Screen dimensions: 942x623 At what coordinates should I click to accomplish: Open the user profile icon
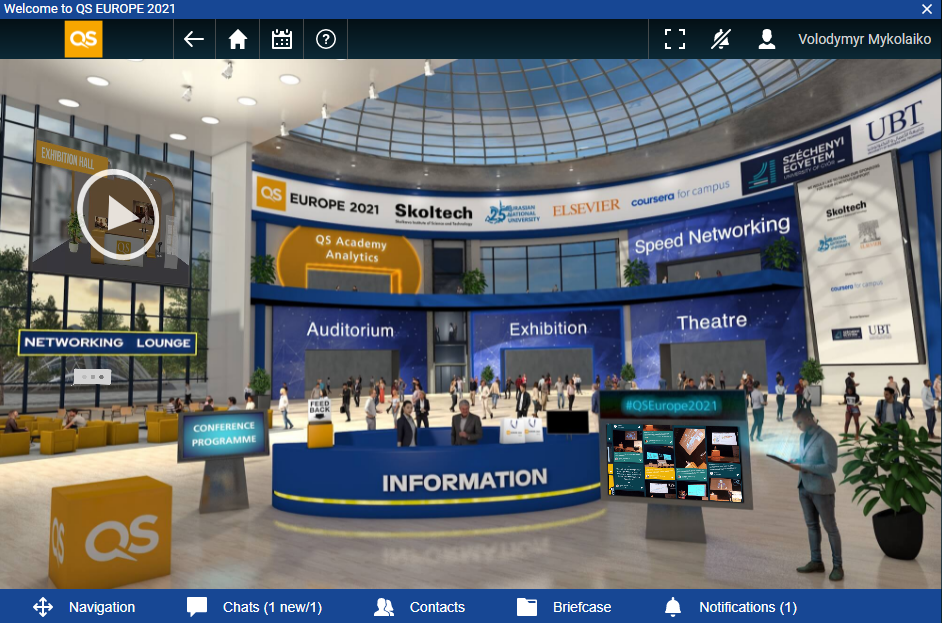[767, 39]
